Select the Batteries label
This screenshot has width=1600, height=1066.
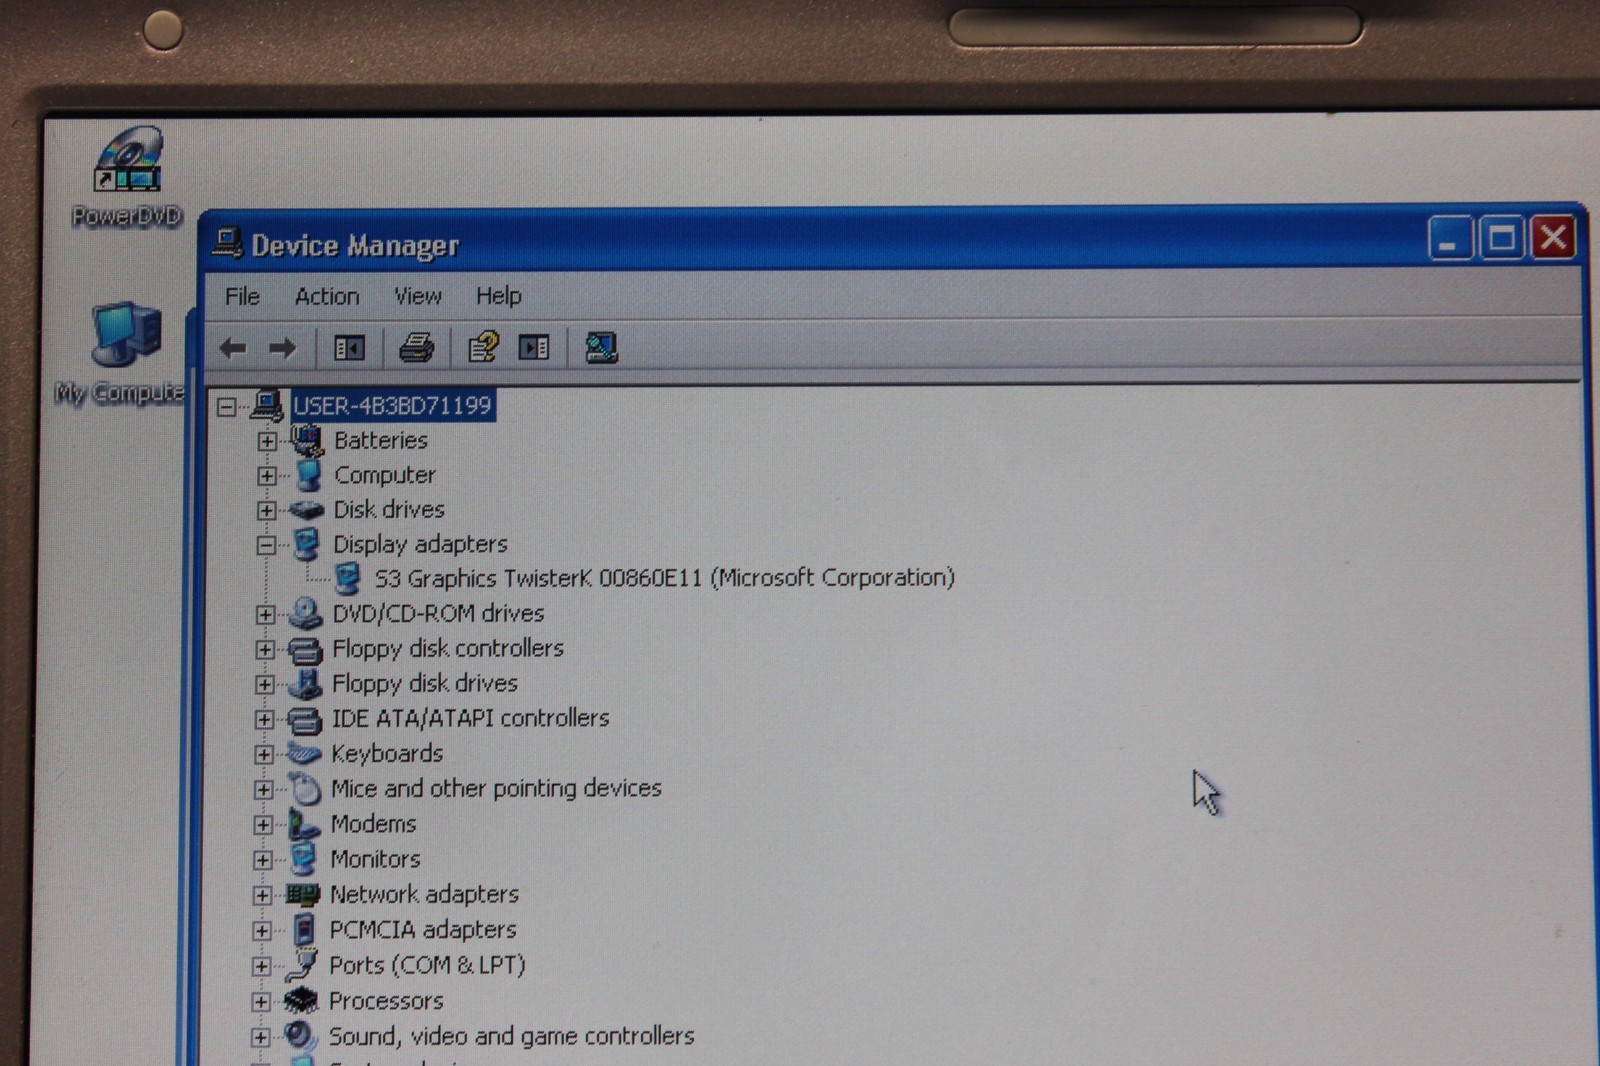(x=381, y=440)
